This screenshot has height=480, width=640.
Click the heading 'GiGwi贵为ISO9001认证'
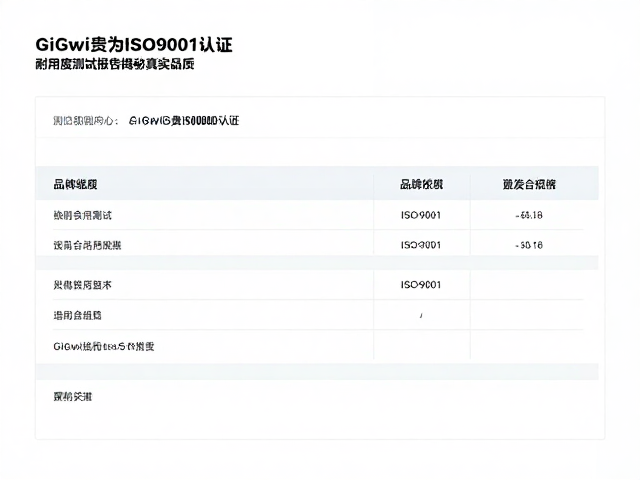click(x=134, y=44)
